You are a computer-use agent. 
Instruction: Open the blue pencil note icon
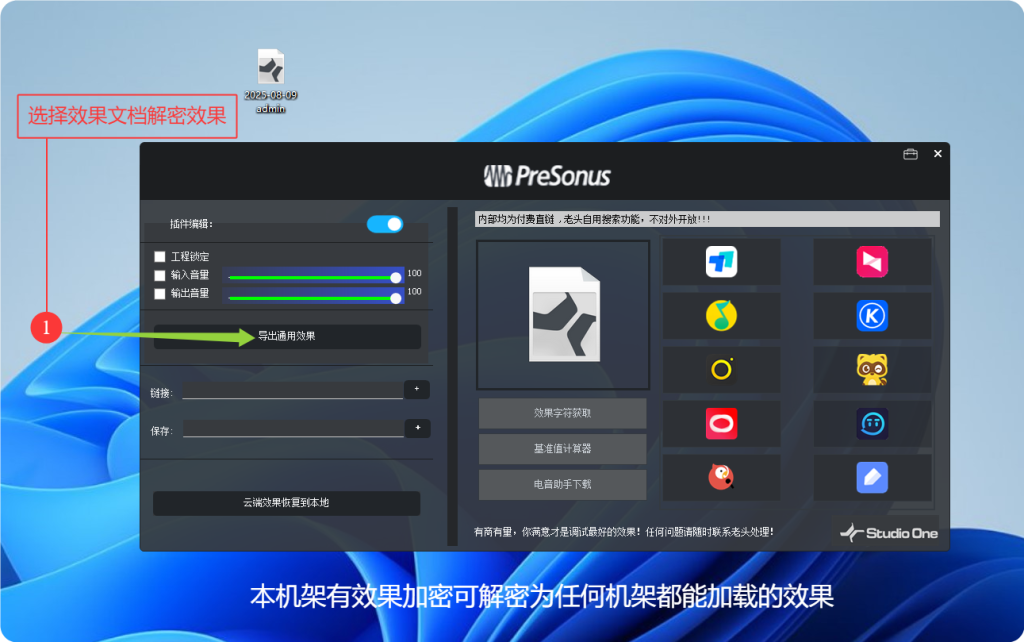tap(872, 477)
